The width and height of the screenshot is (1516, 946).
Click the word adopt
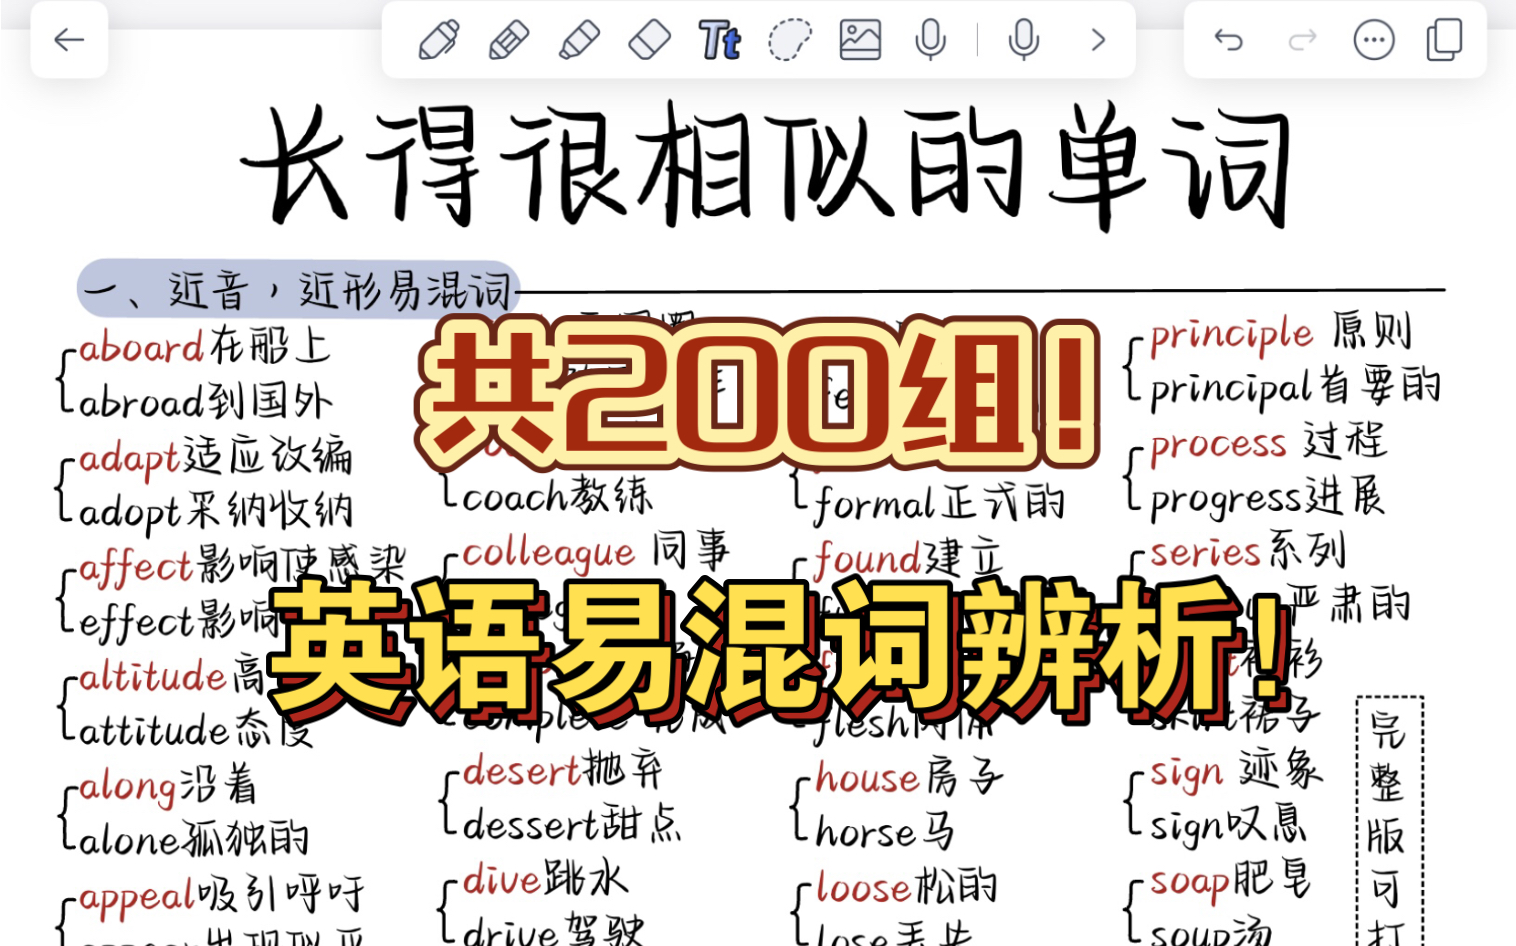pyautogui.click(x=129, y=514)
